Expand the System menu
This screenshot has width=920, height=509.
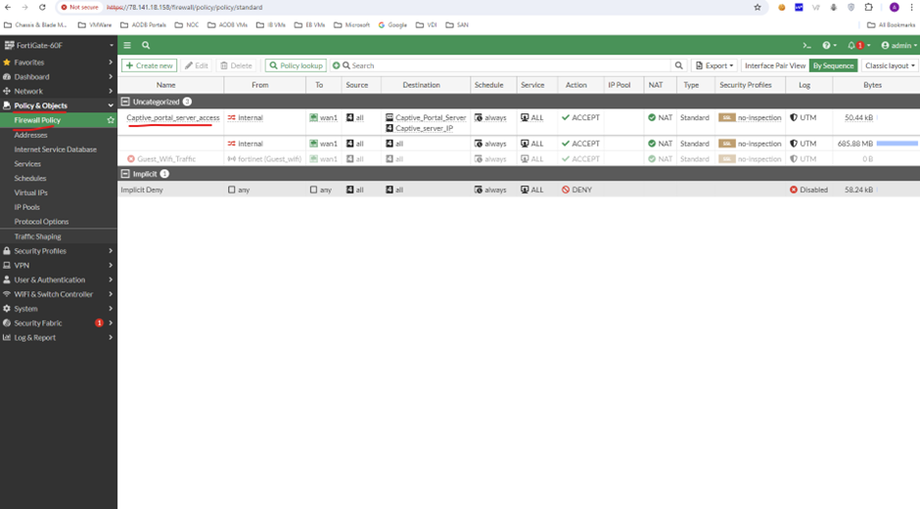[58, 308]
